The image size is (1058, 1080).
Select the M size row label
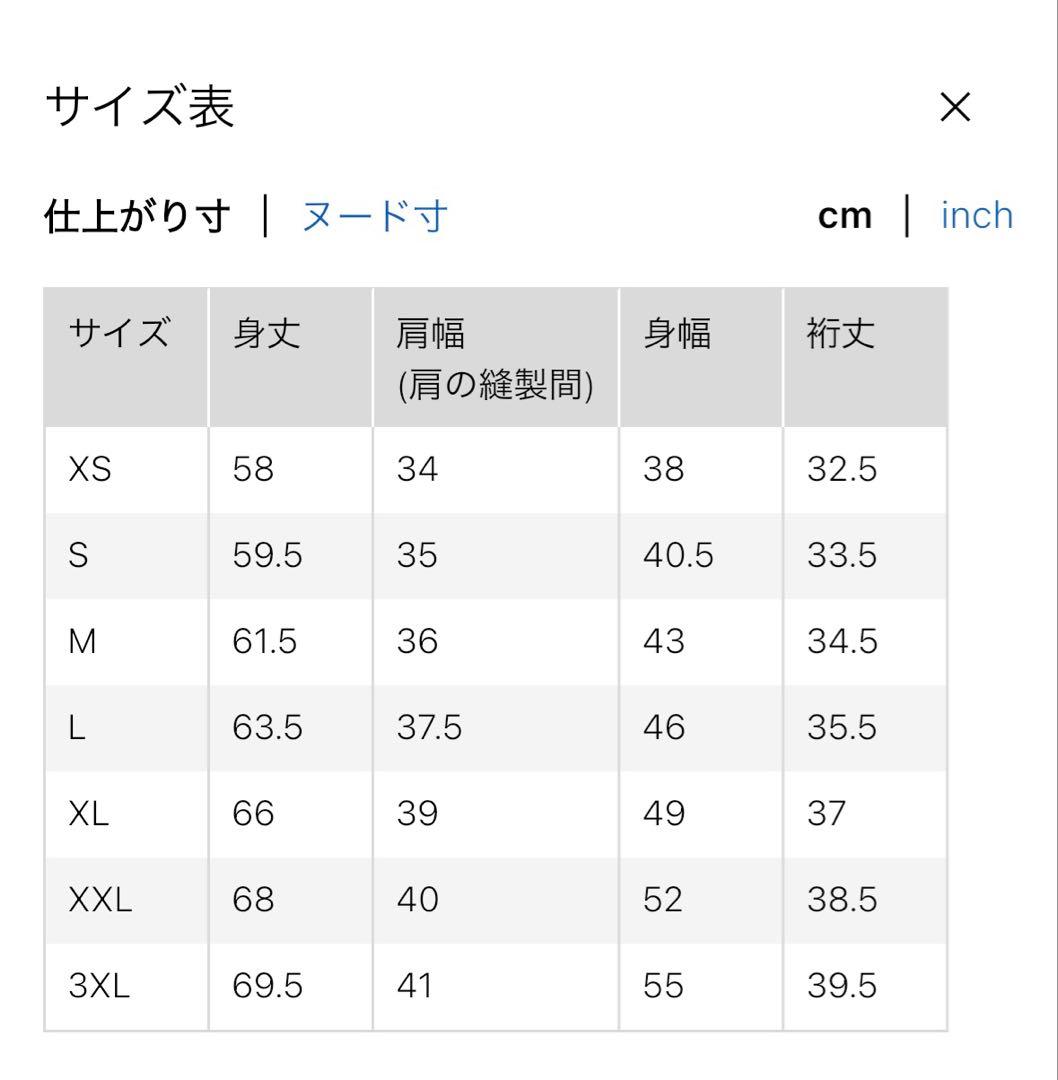click(82, 642)
